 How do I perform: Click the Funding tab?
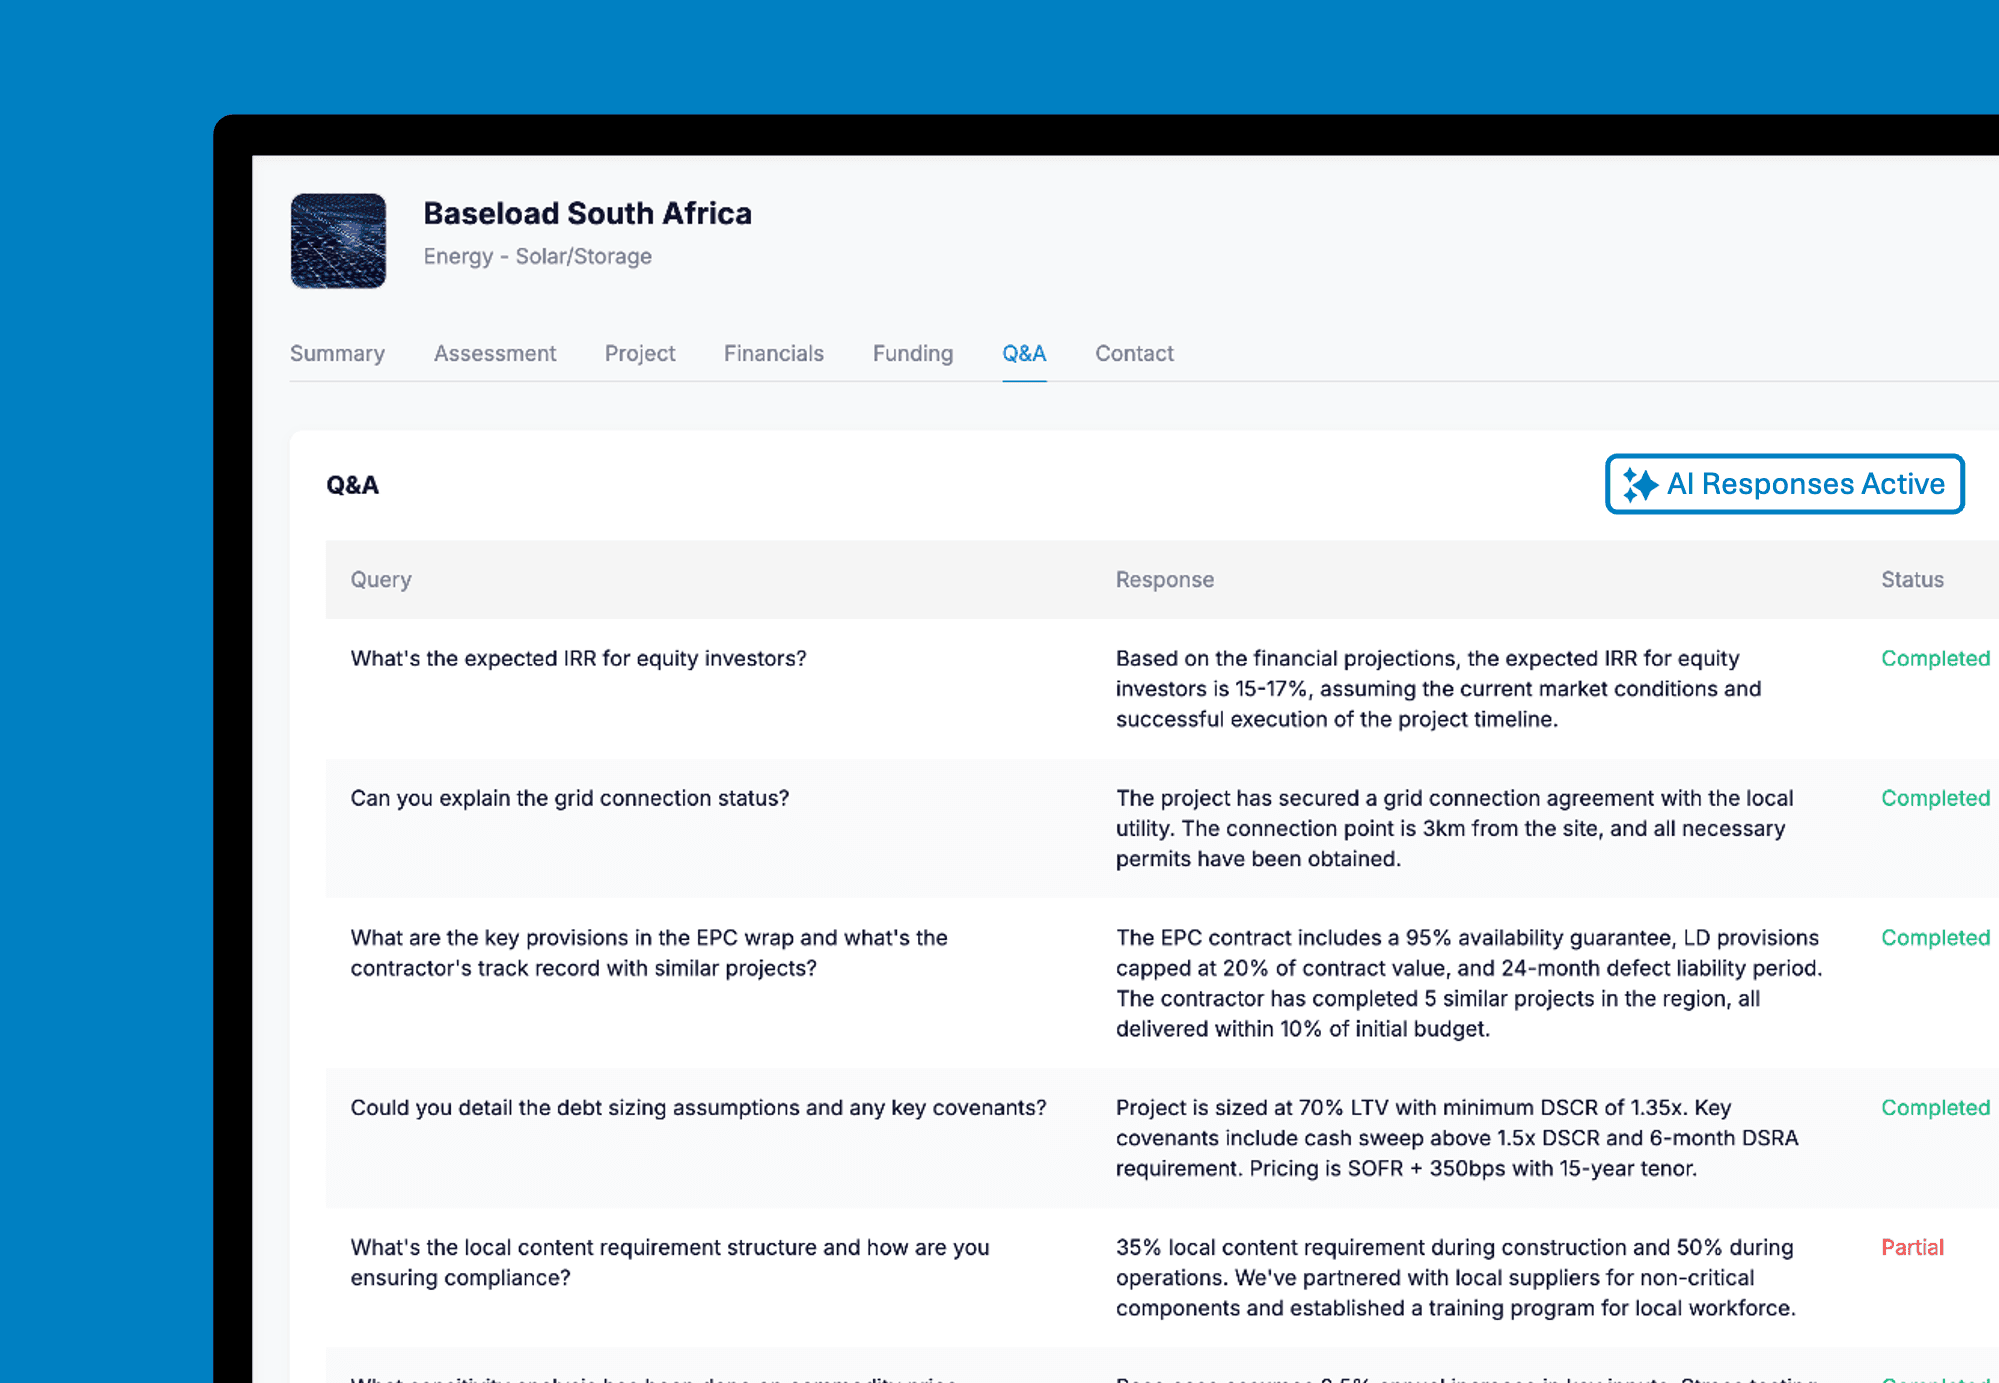(x=911, y=353)
